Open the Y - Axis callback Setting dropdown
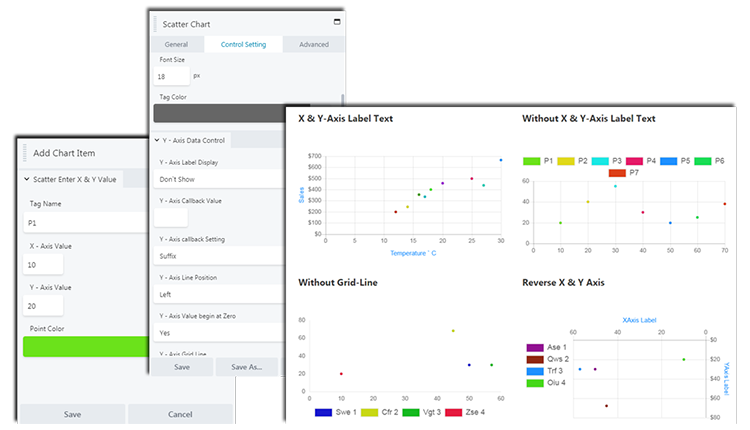 point(218,255)
